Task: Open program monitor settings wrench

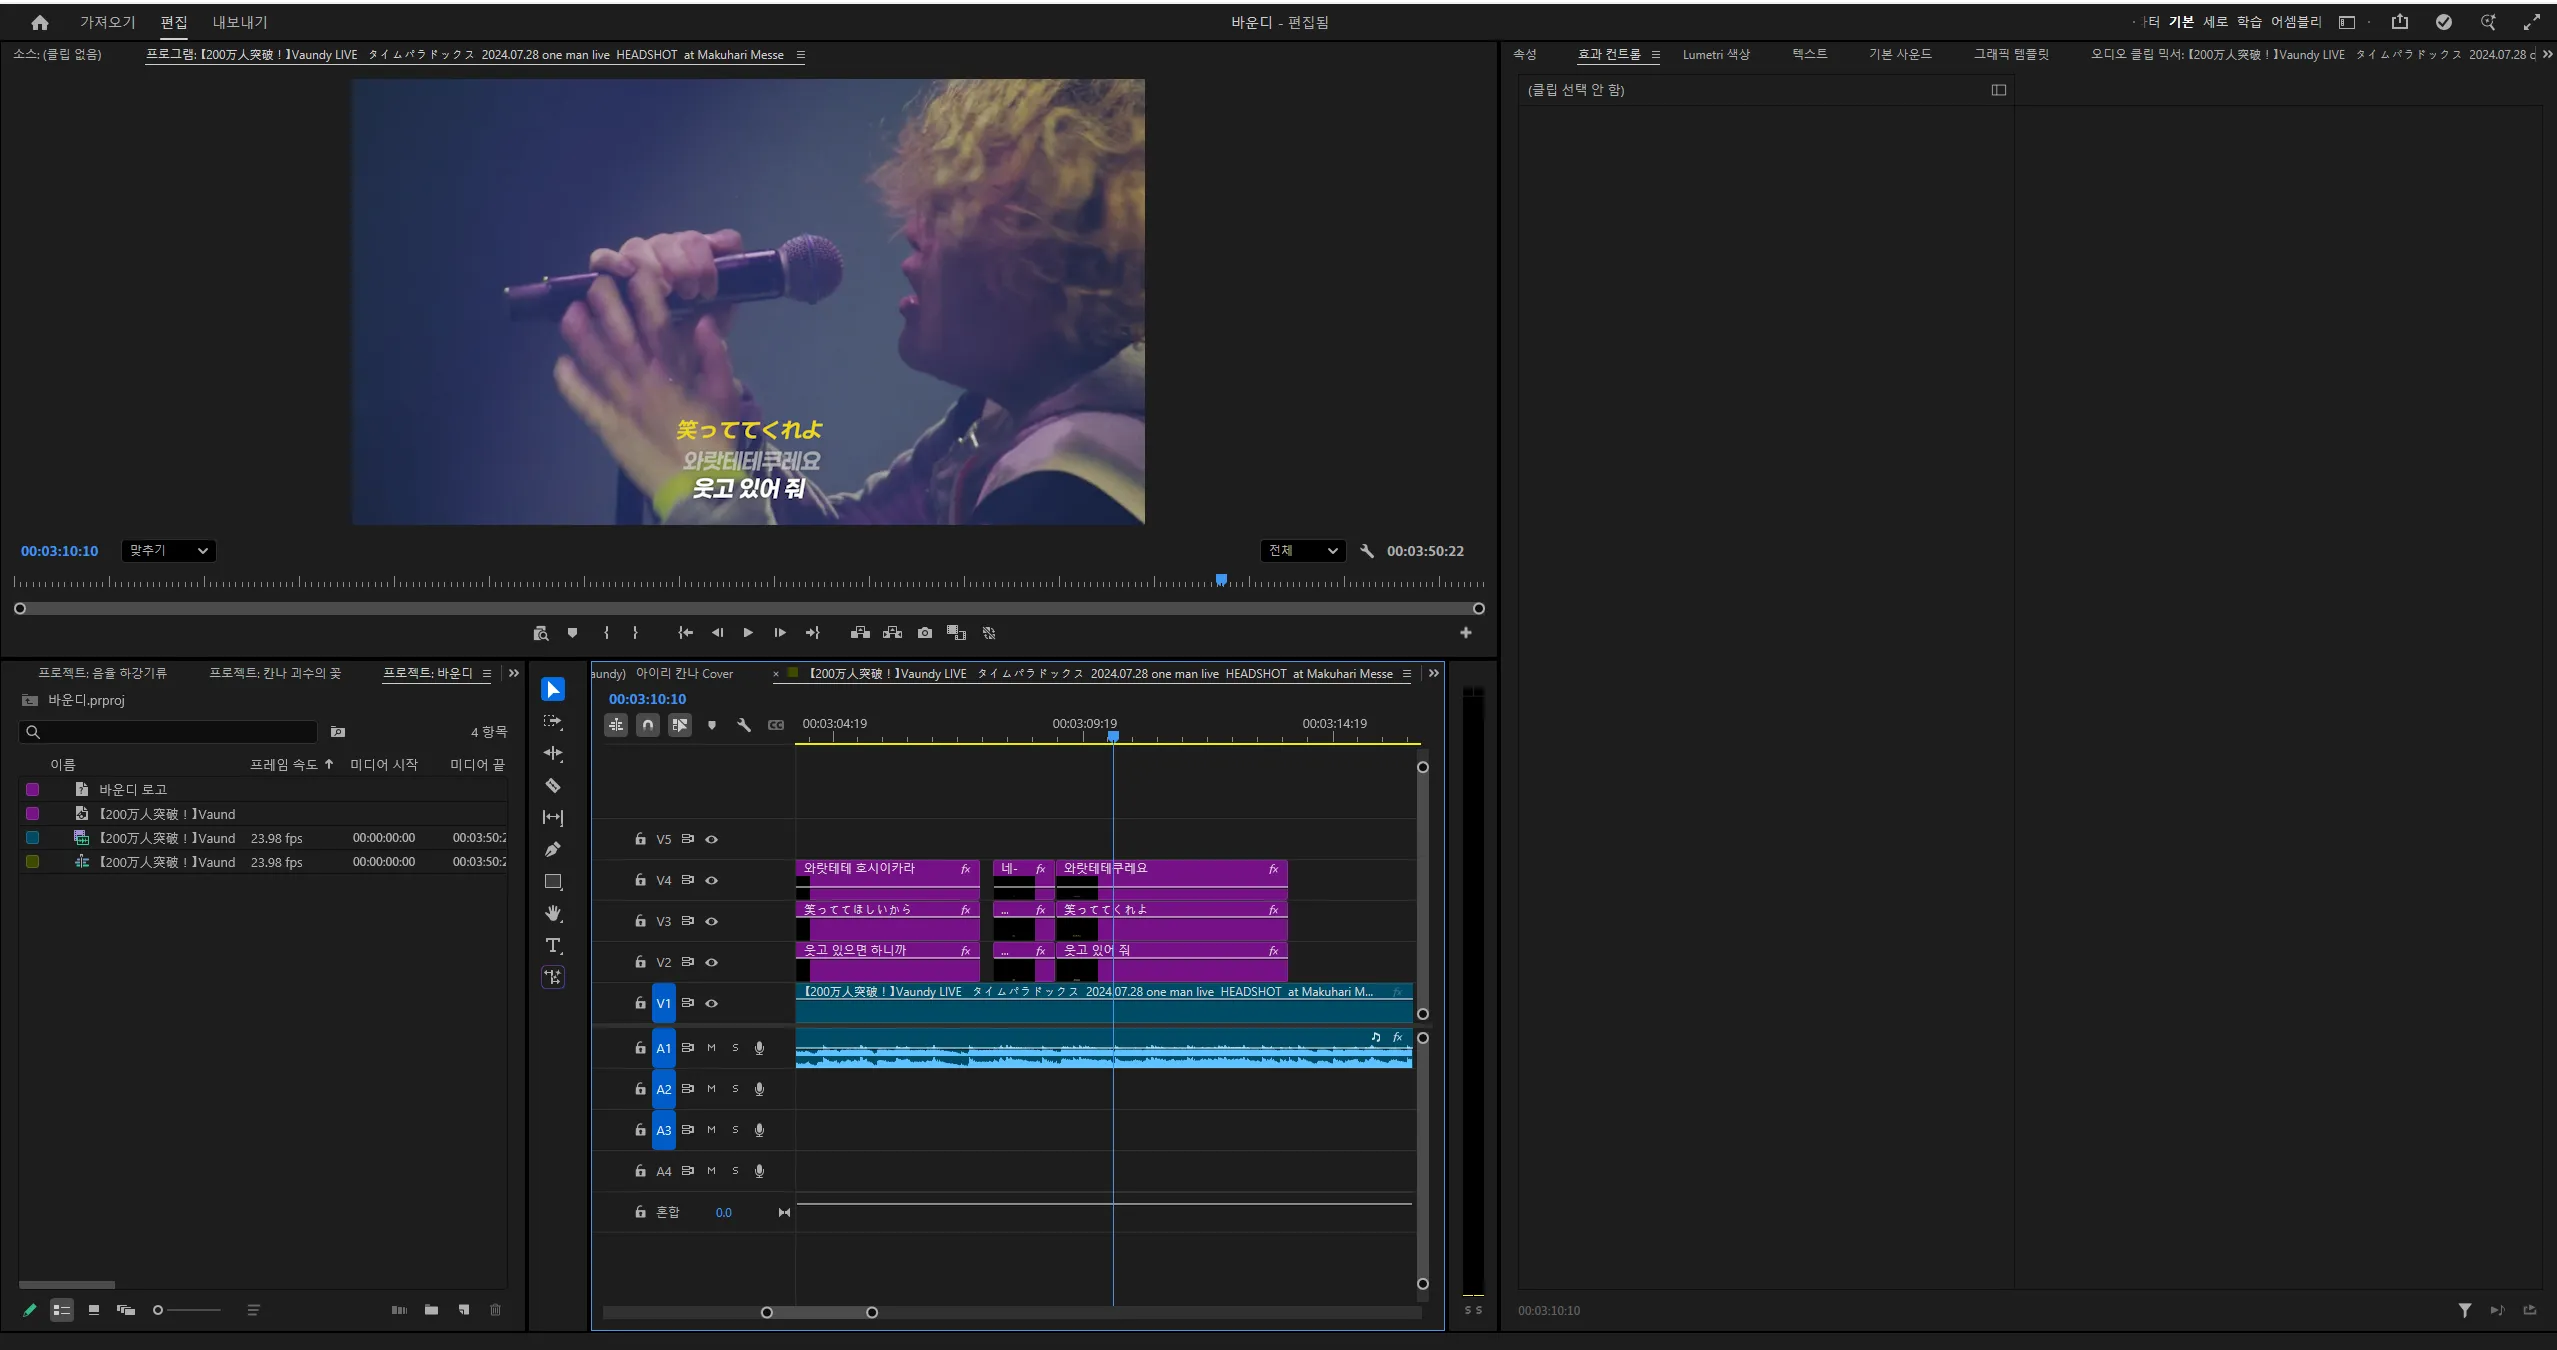Action: pos(1367,551)
